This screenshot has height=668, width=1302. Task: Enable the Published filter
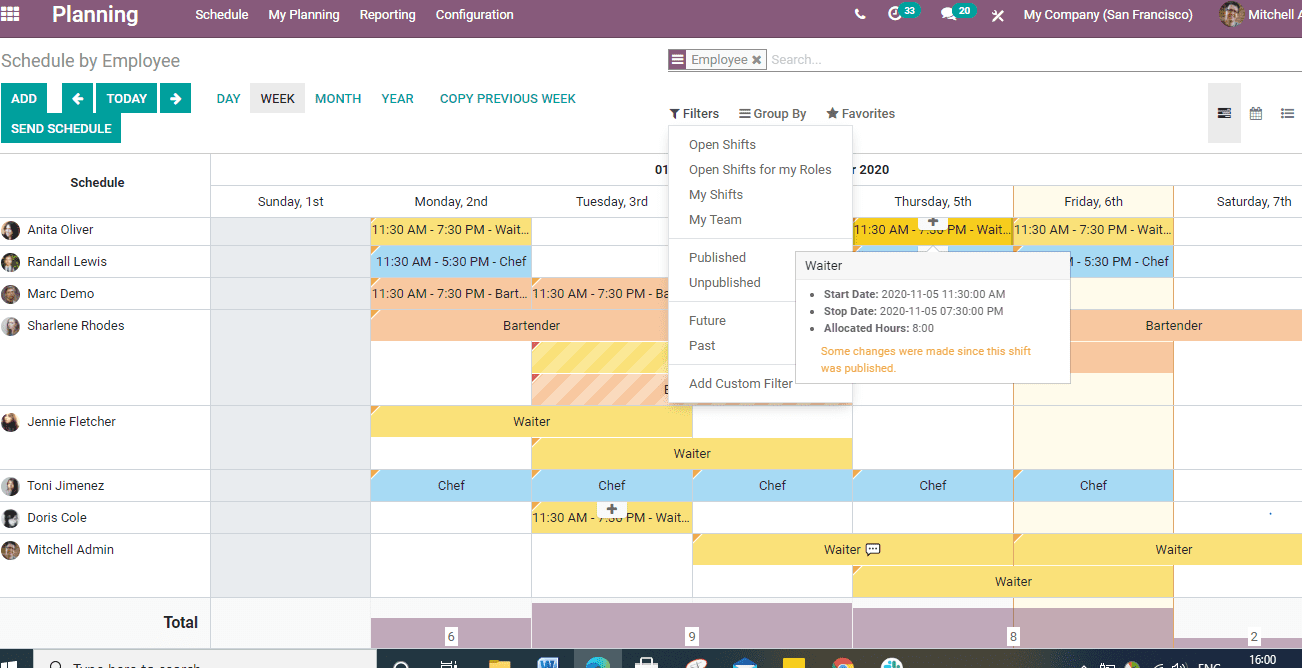tap(718, 257)
